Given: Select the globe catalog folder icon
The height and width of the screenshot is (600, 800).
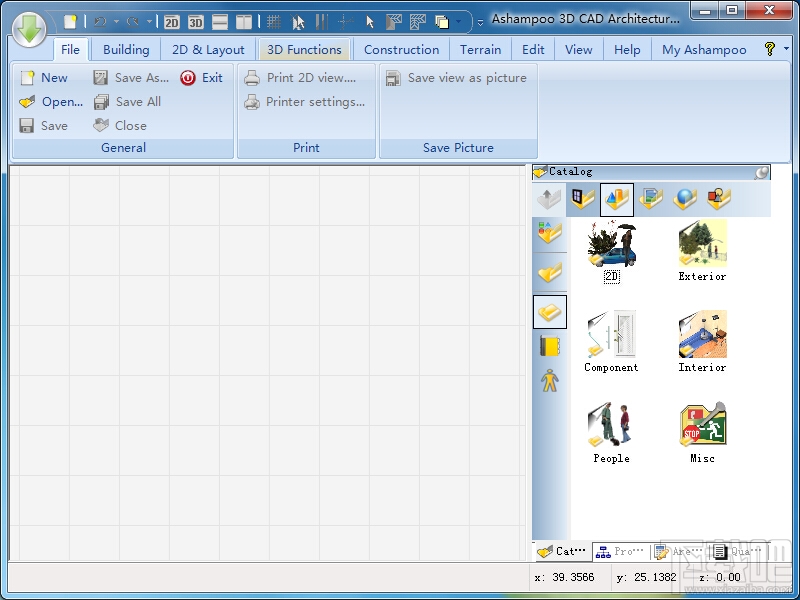Looking at the screenshot, I should tap(685, 199).
